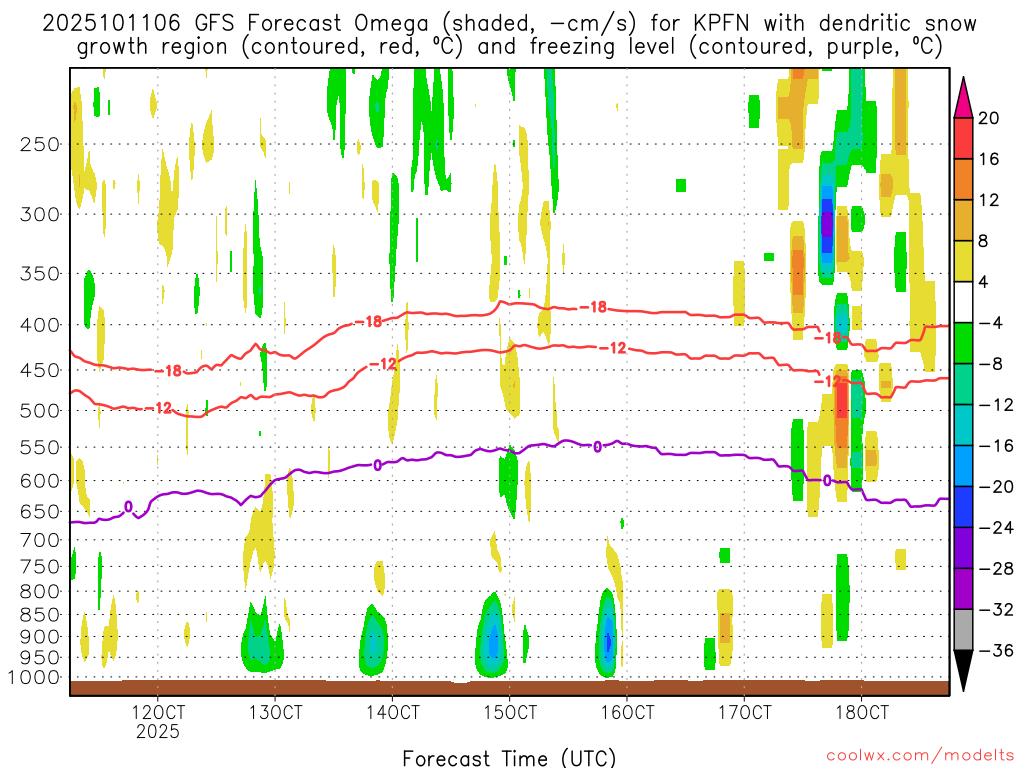Select the 120CT time-axis label
The image size is (1024, 768).
157,712
